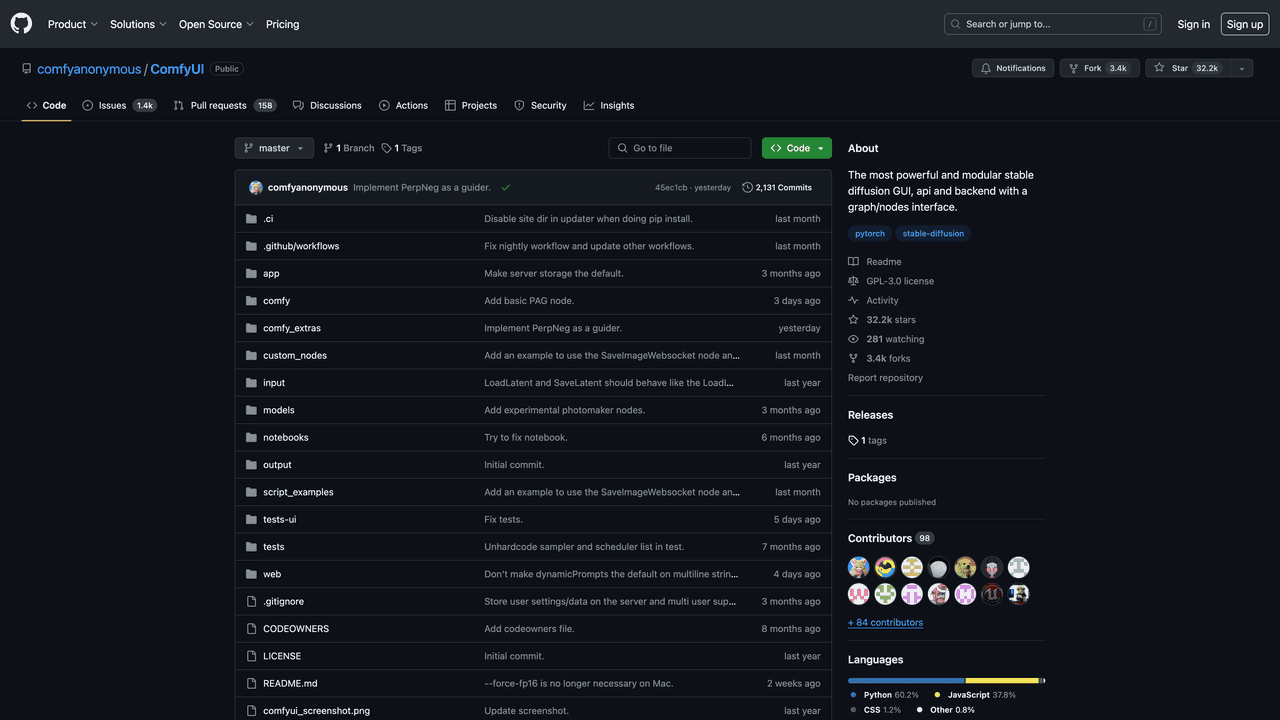
Task: Open the CODEOWNERS file
Action: point(296,629)
